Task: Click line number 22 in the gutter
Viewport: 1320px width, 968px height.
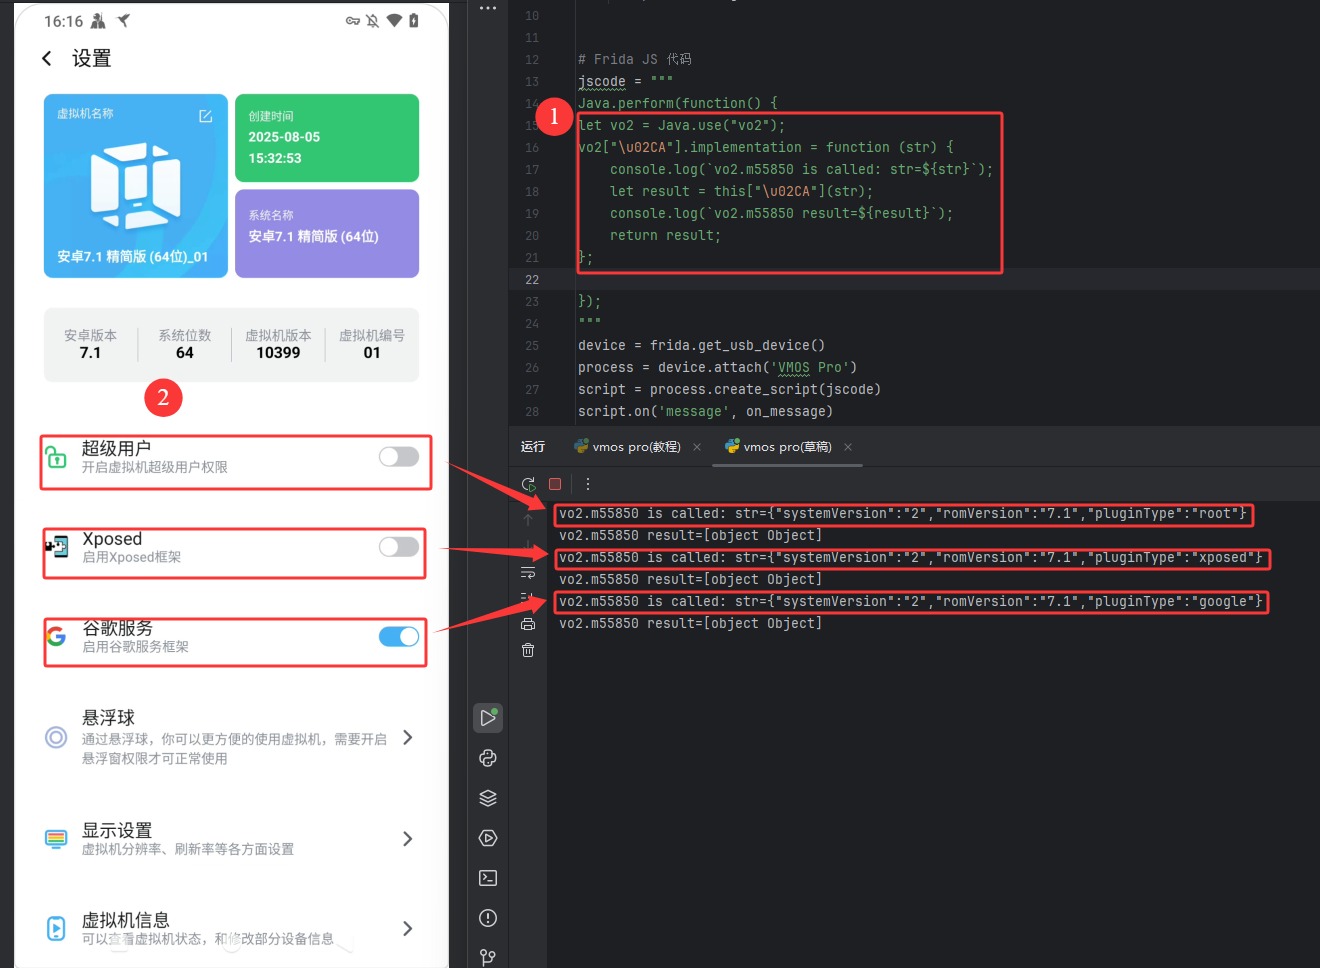Action: click(532, 279)
